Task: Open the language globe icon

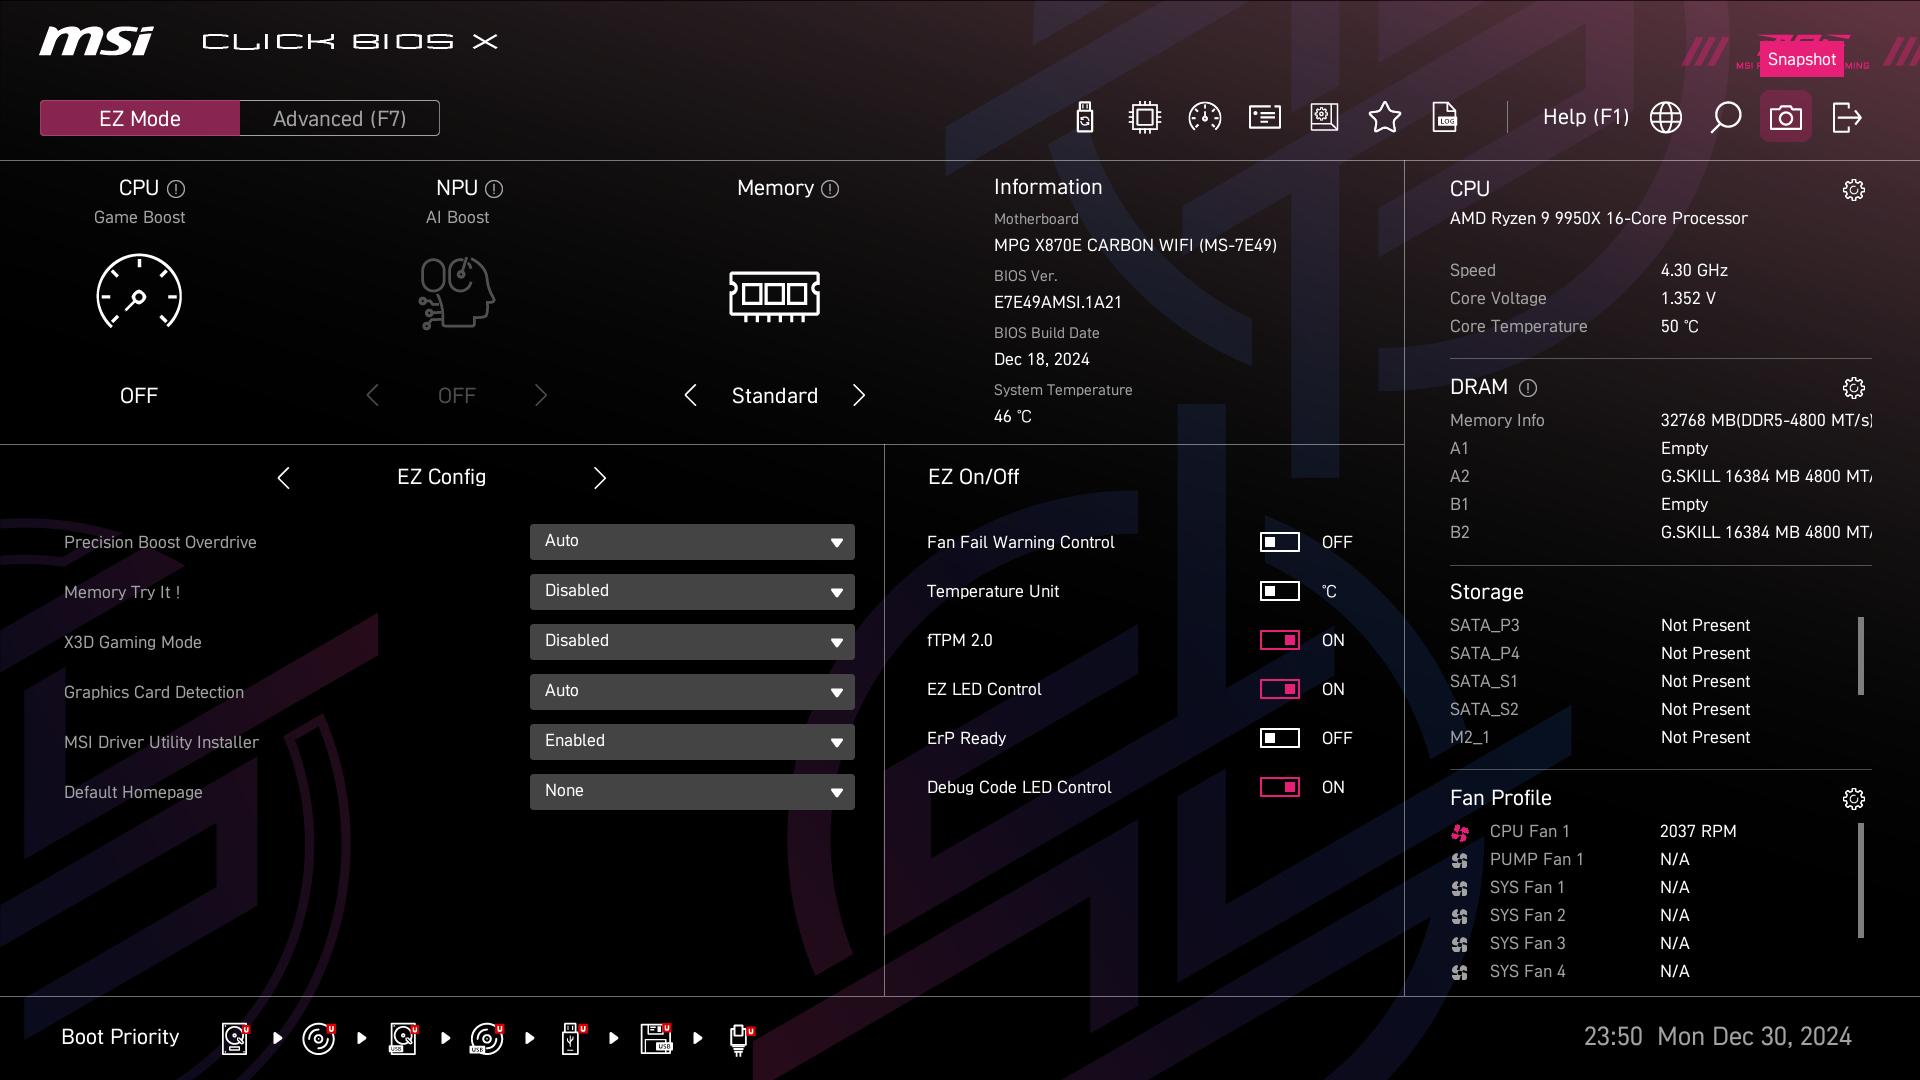Action: tap(1666, 118)
